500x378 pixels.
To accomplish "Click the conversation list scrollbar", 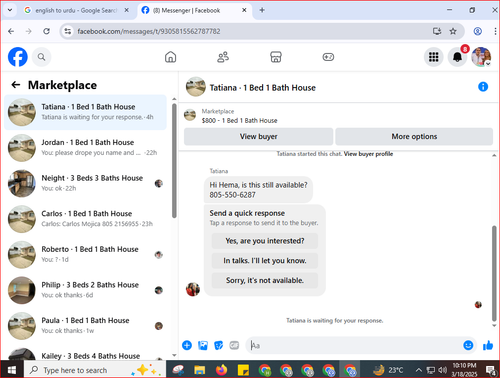I will click(174, 160).
